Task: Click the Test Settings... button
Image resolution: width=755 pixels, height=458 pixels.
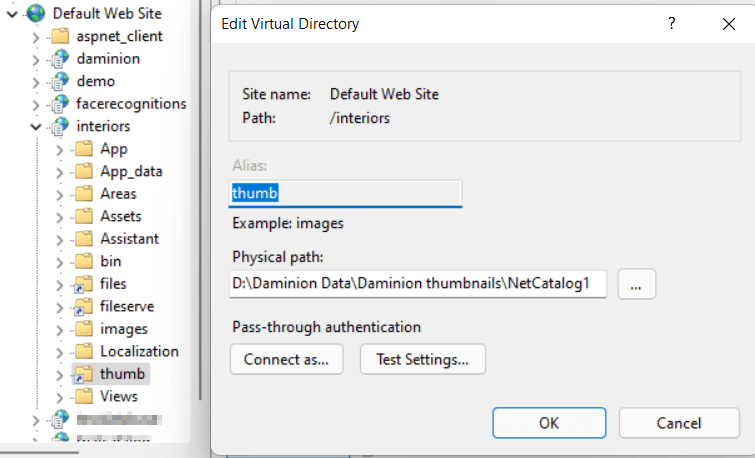Action: click(422, 359)
